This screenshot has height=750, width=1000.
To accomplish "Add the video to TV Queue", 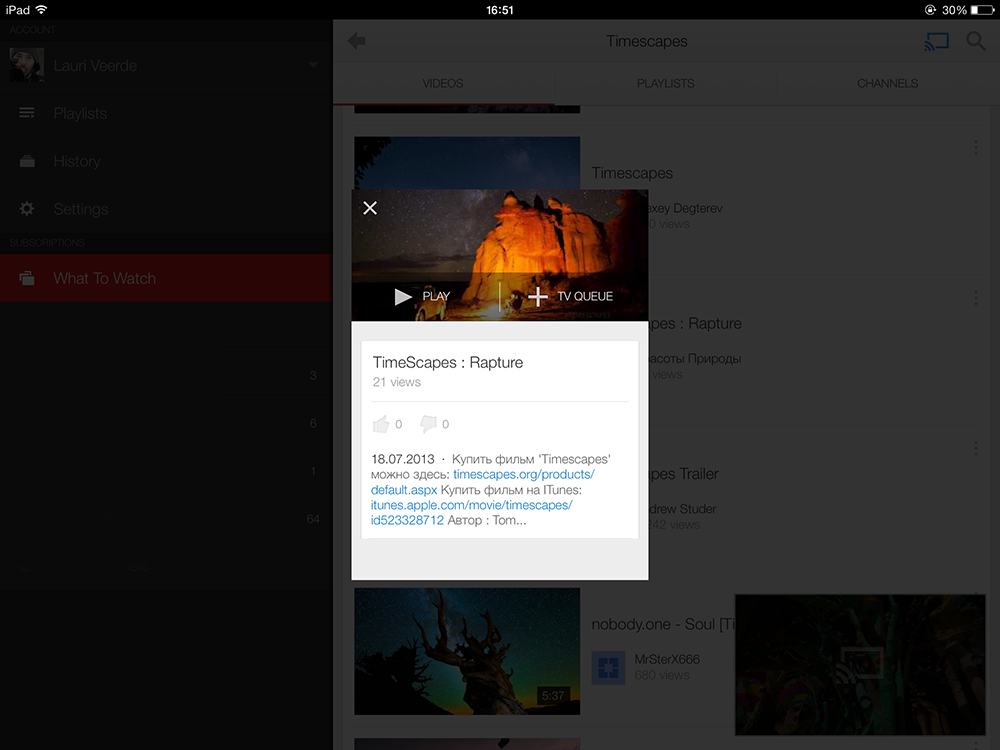I will [571, 297].
